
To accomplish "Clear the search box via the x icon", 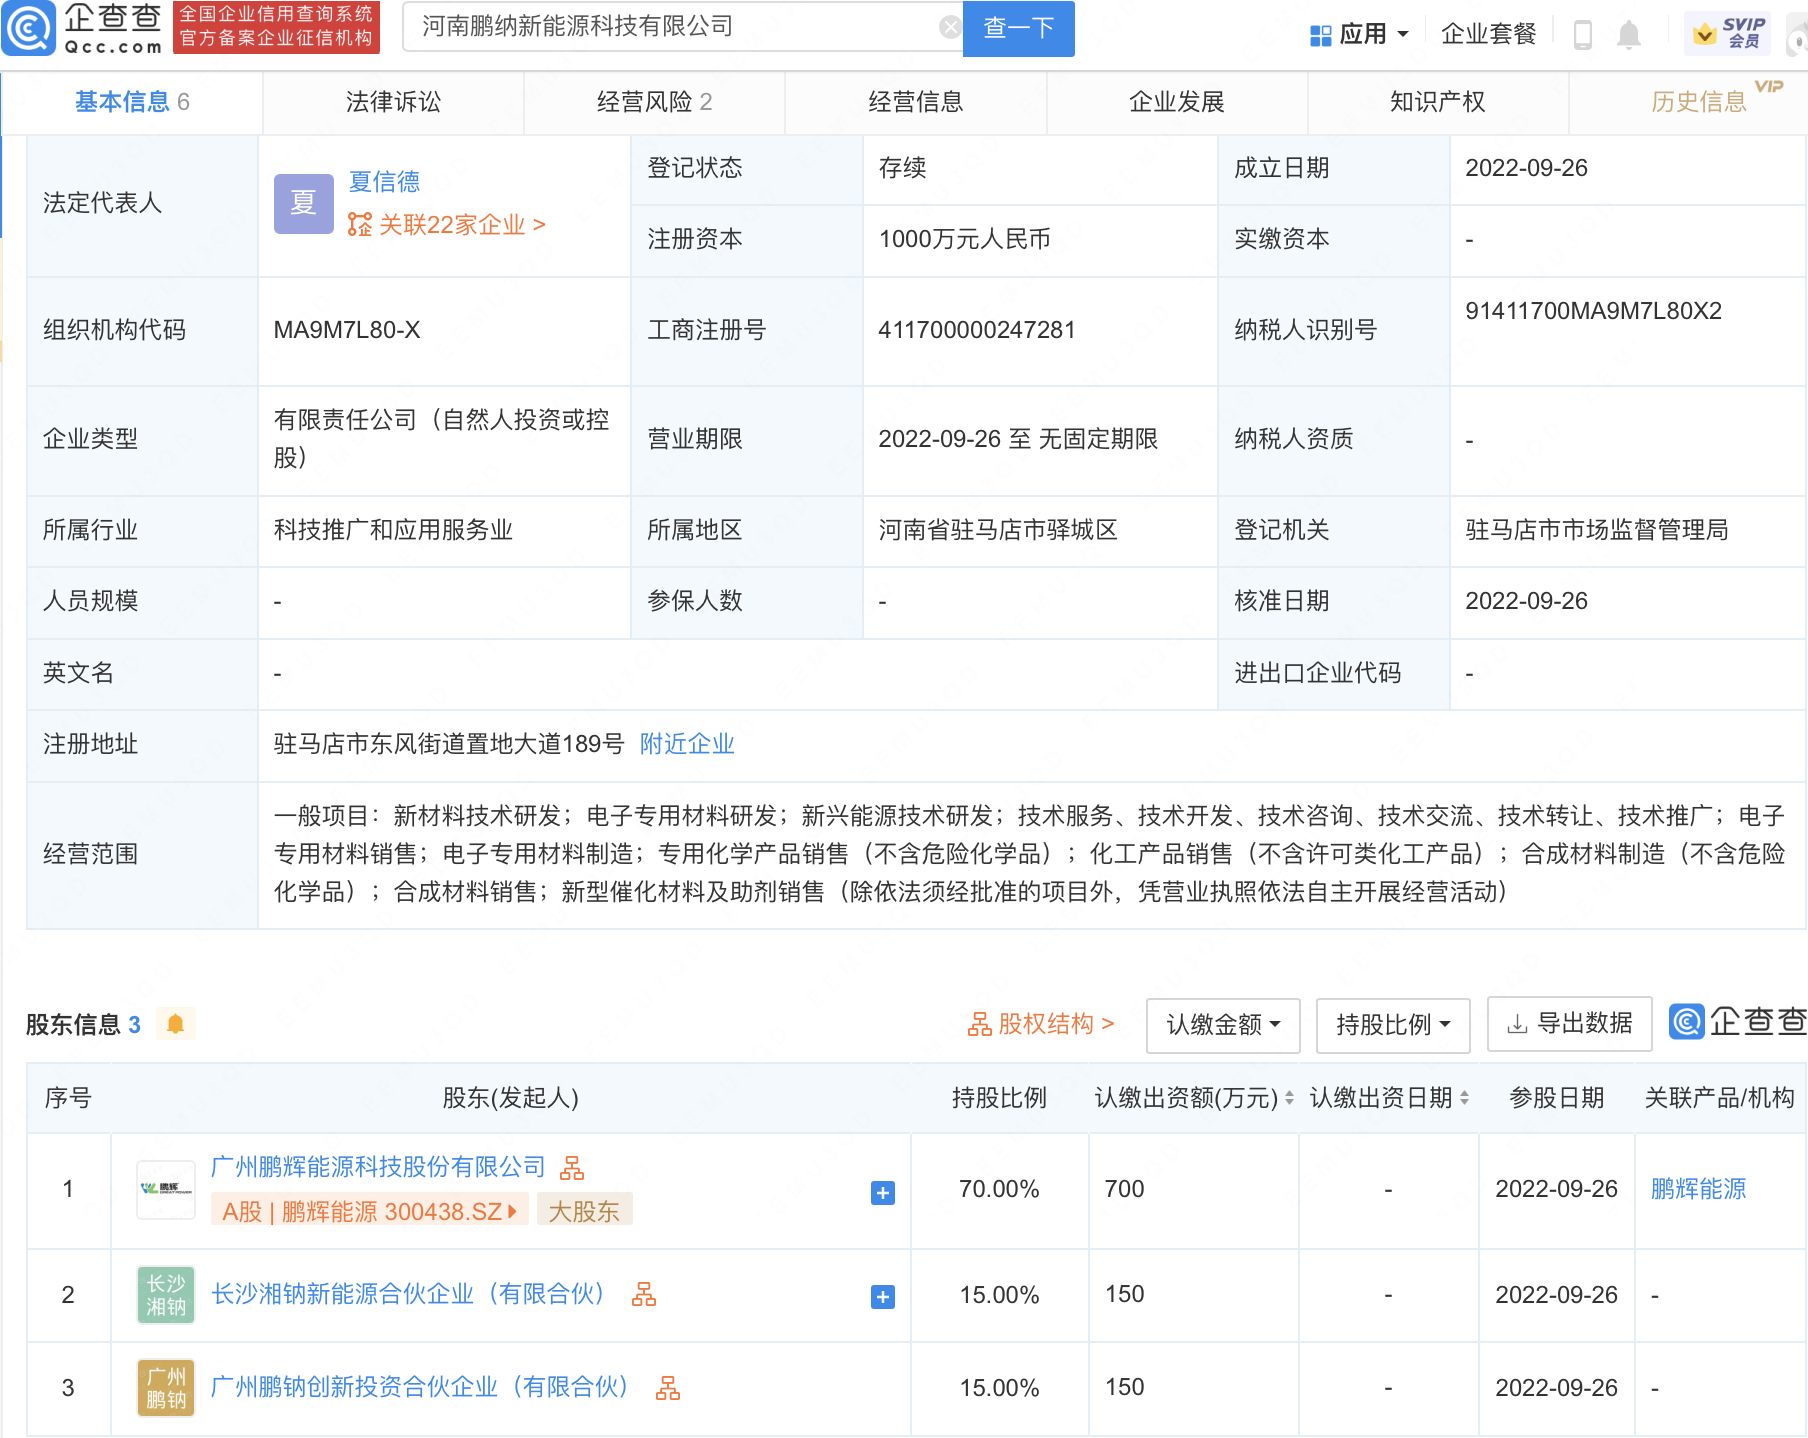I will pyautogui.click(x=948, y=26).
